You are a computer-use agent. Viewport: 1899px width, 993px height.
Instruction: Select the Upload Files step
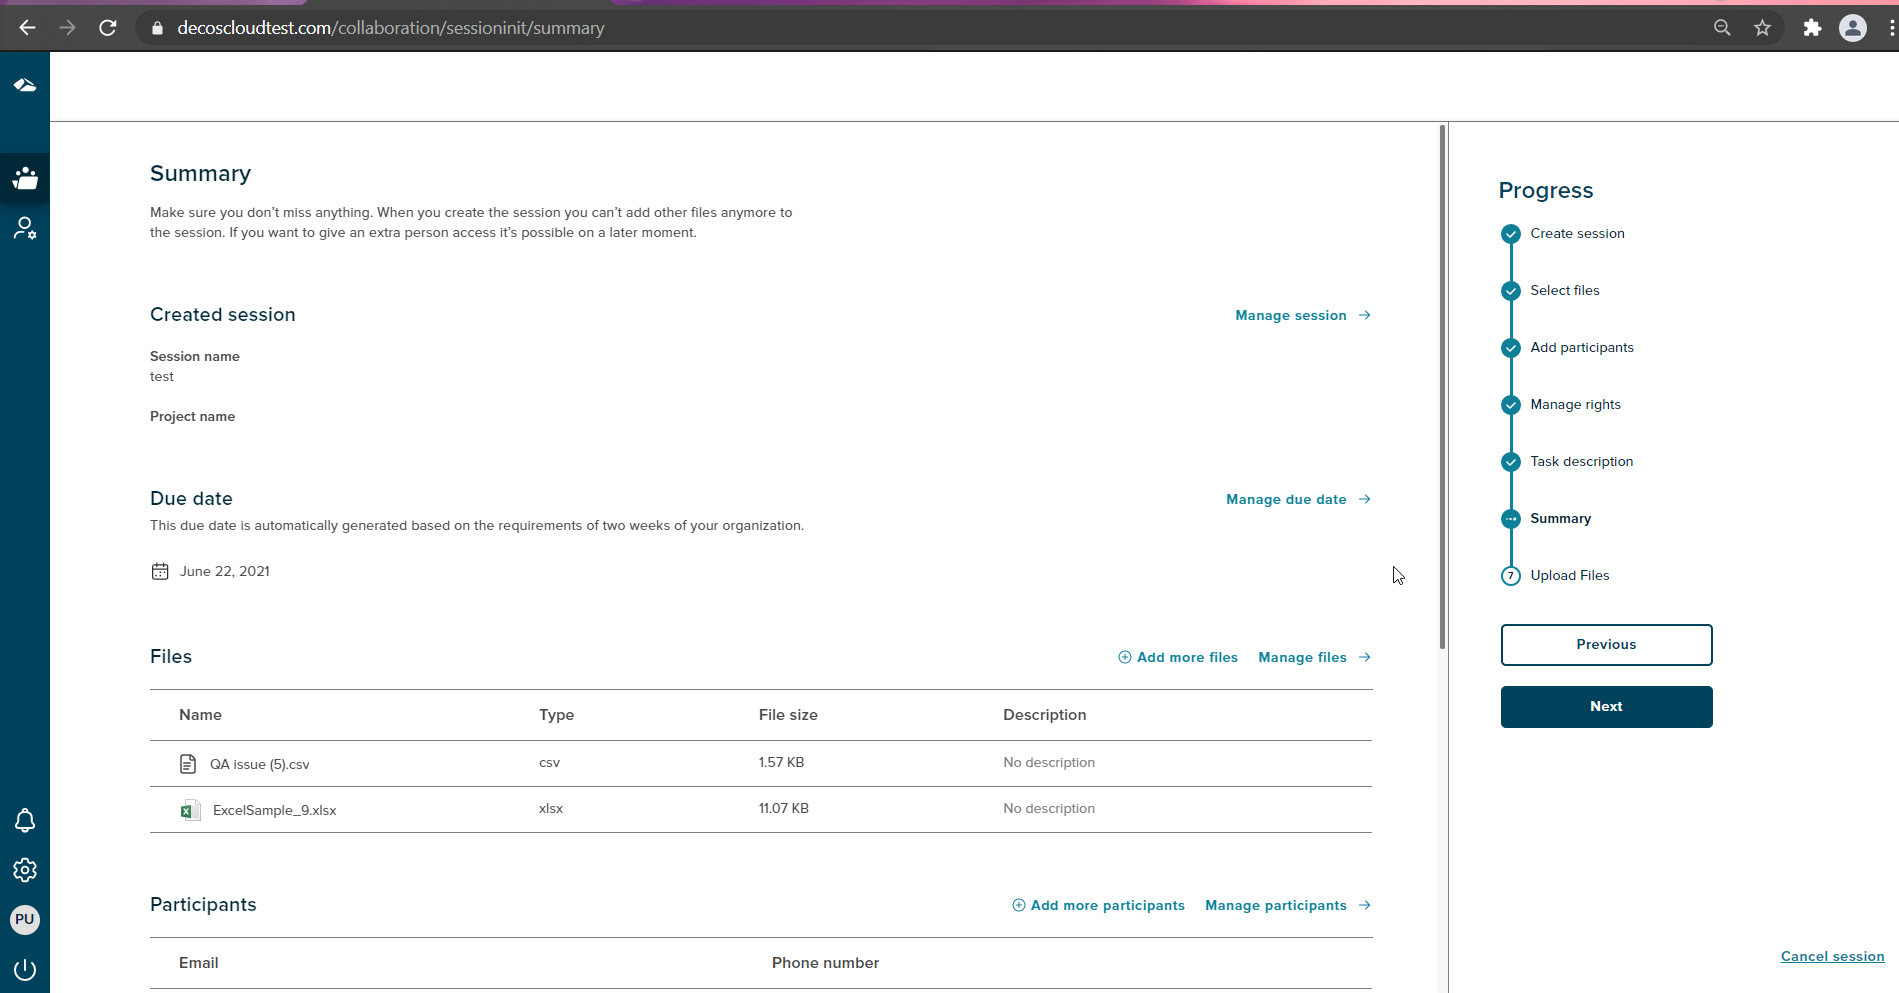(1570, 576)
